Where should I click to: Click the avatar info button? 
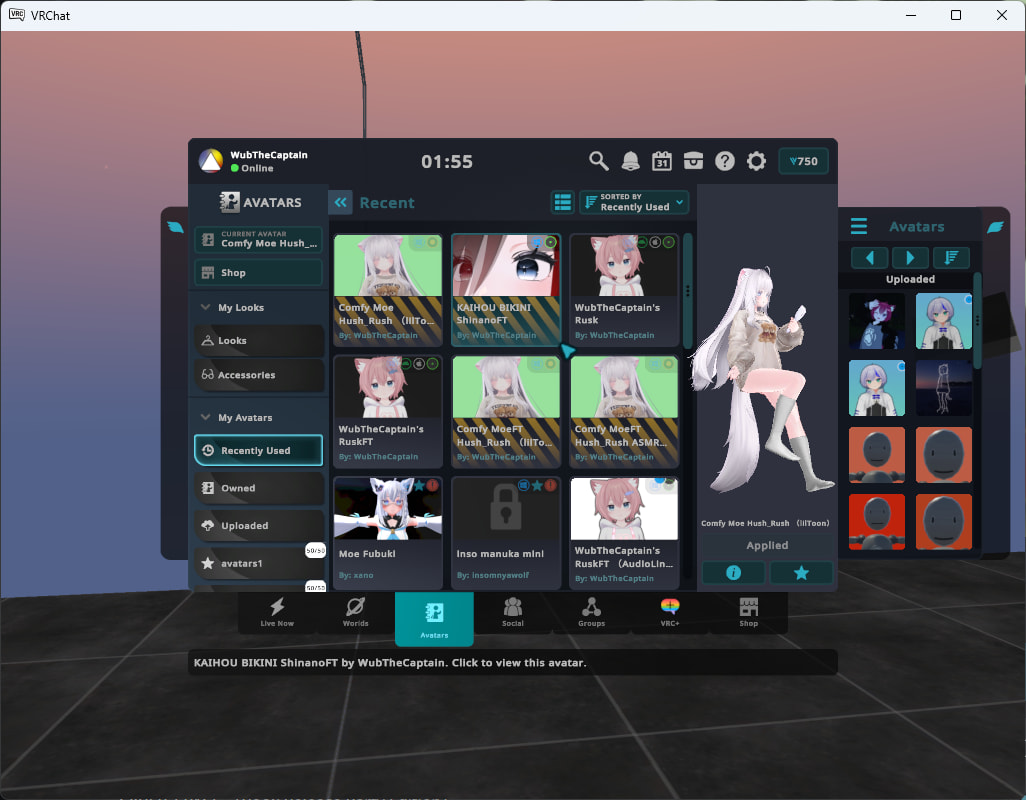coord(734,572)
